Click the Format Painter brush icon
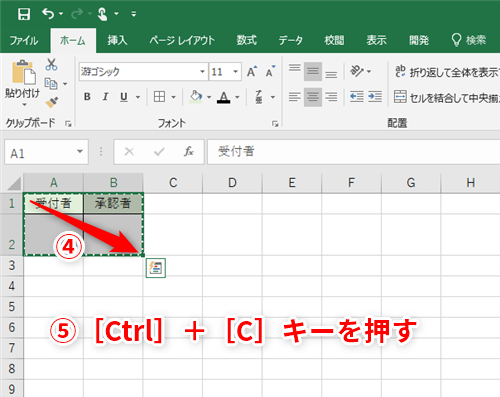The width and height of the screenshot is (500, 397). click(x=52, y=102)
